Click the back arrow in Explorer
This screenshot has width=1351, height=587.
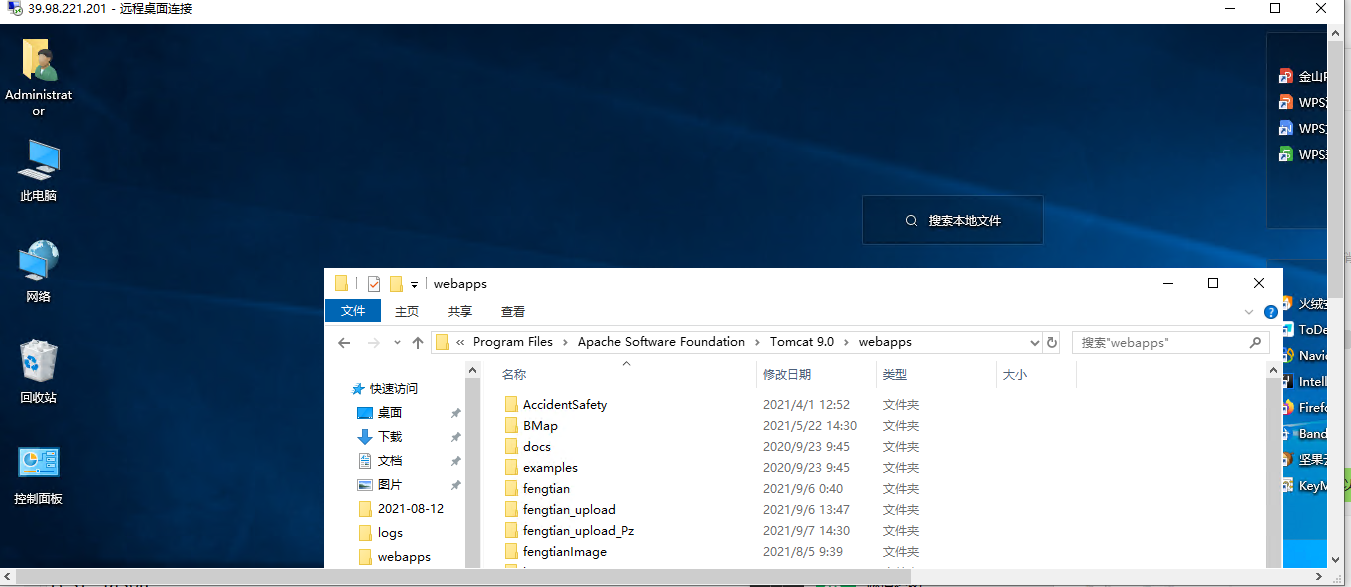(344, 343)
